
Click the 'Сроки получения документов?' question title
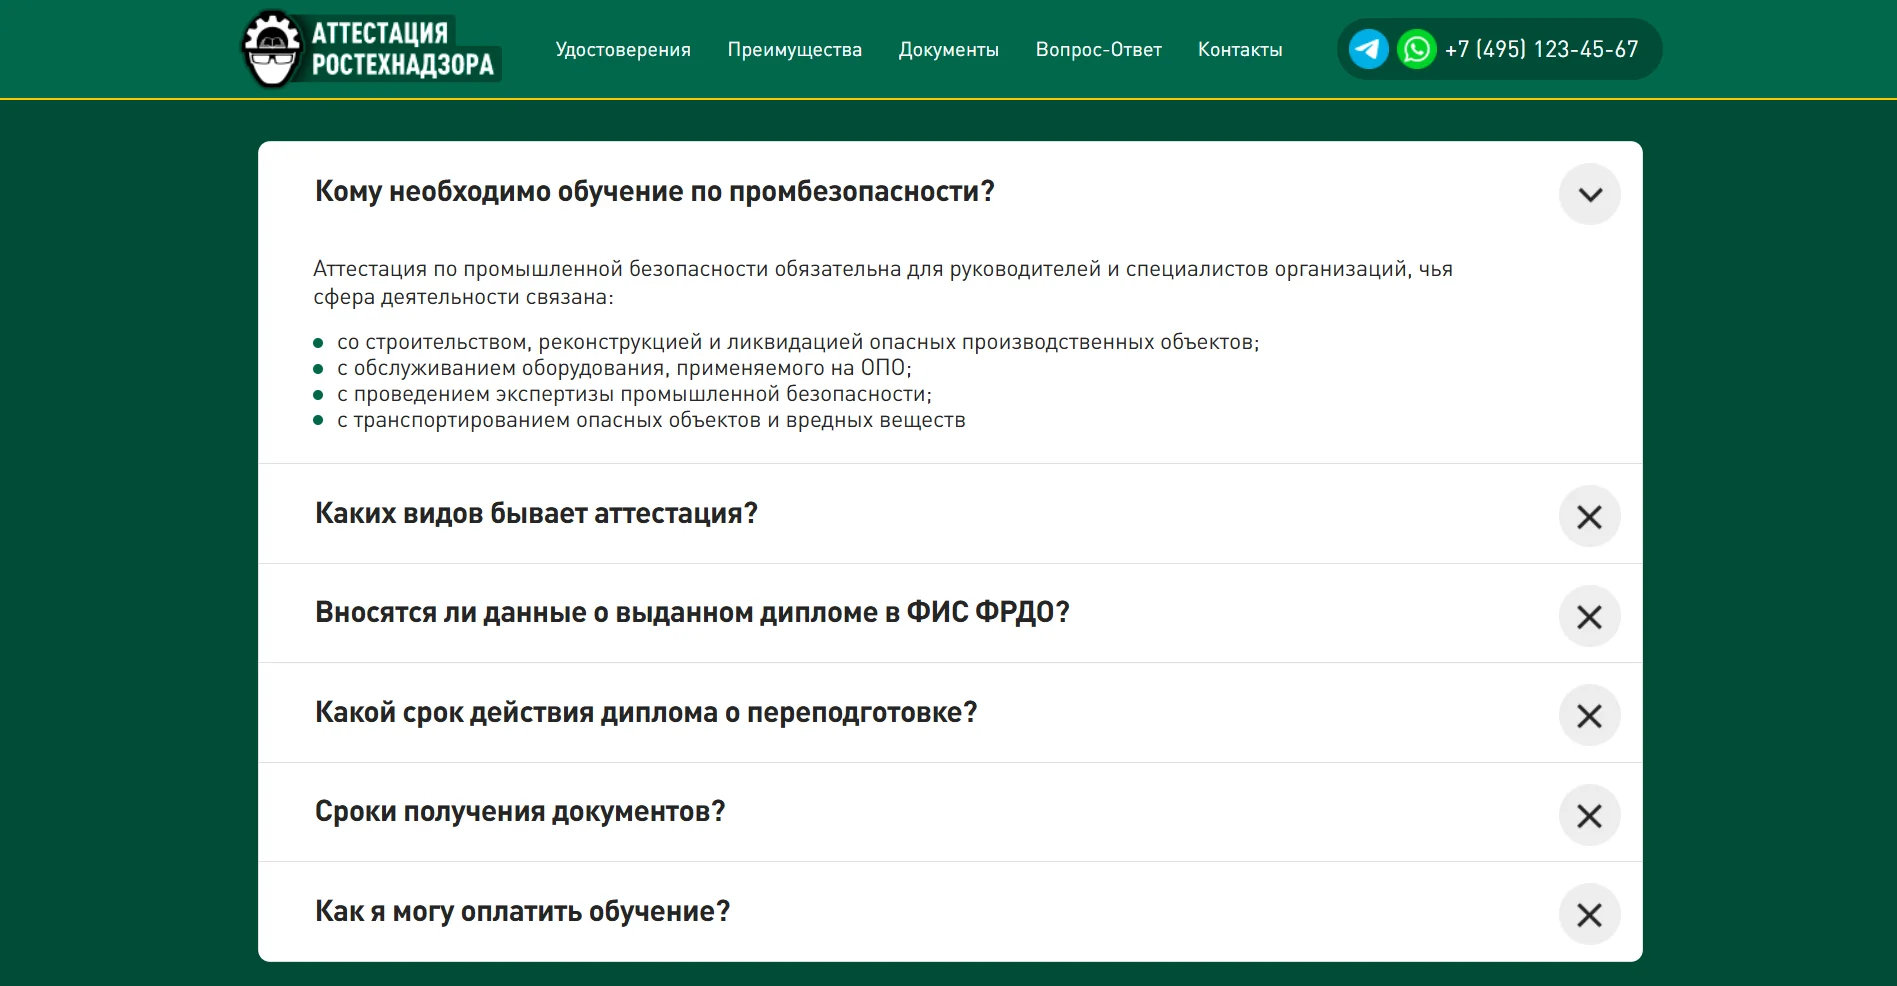[x=520, y=811]
